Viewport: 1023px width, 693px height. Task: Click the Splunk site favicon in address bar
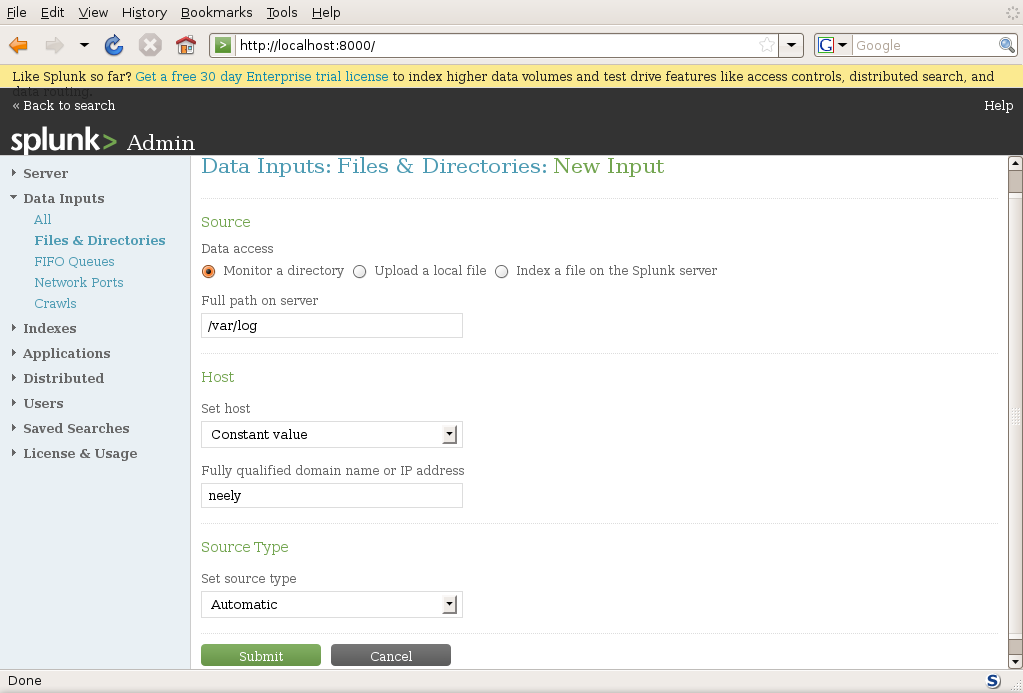pos(223,45)
